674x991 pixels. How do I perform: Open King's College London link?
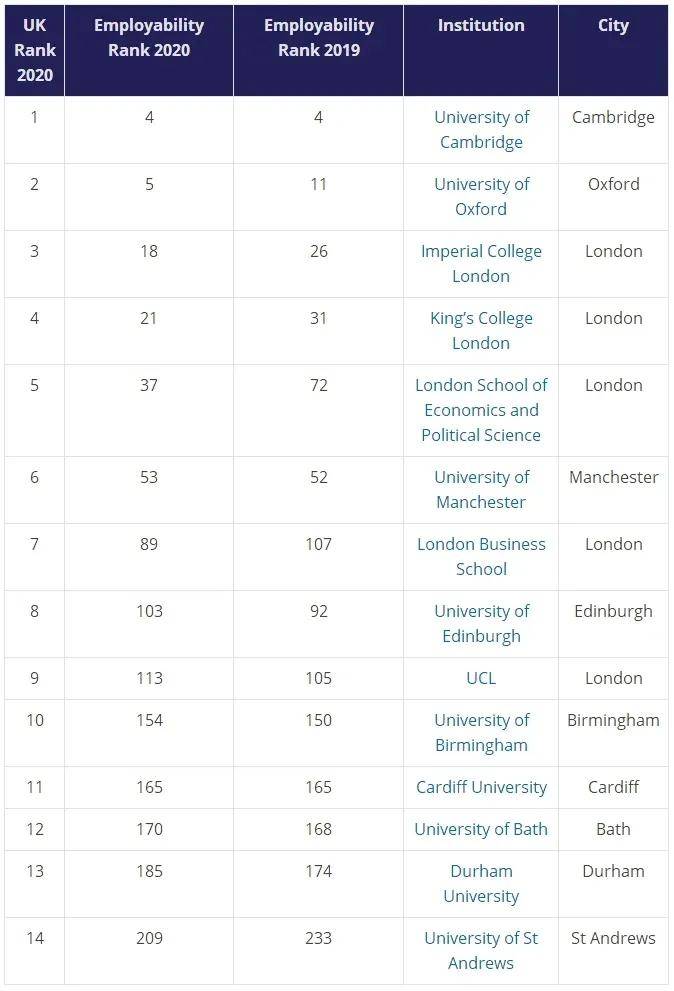(x=481, y=330)
